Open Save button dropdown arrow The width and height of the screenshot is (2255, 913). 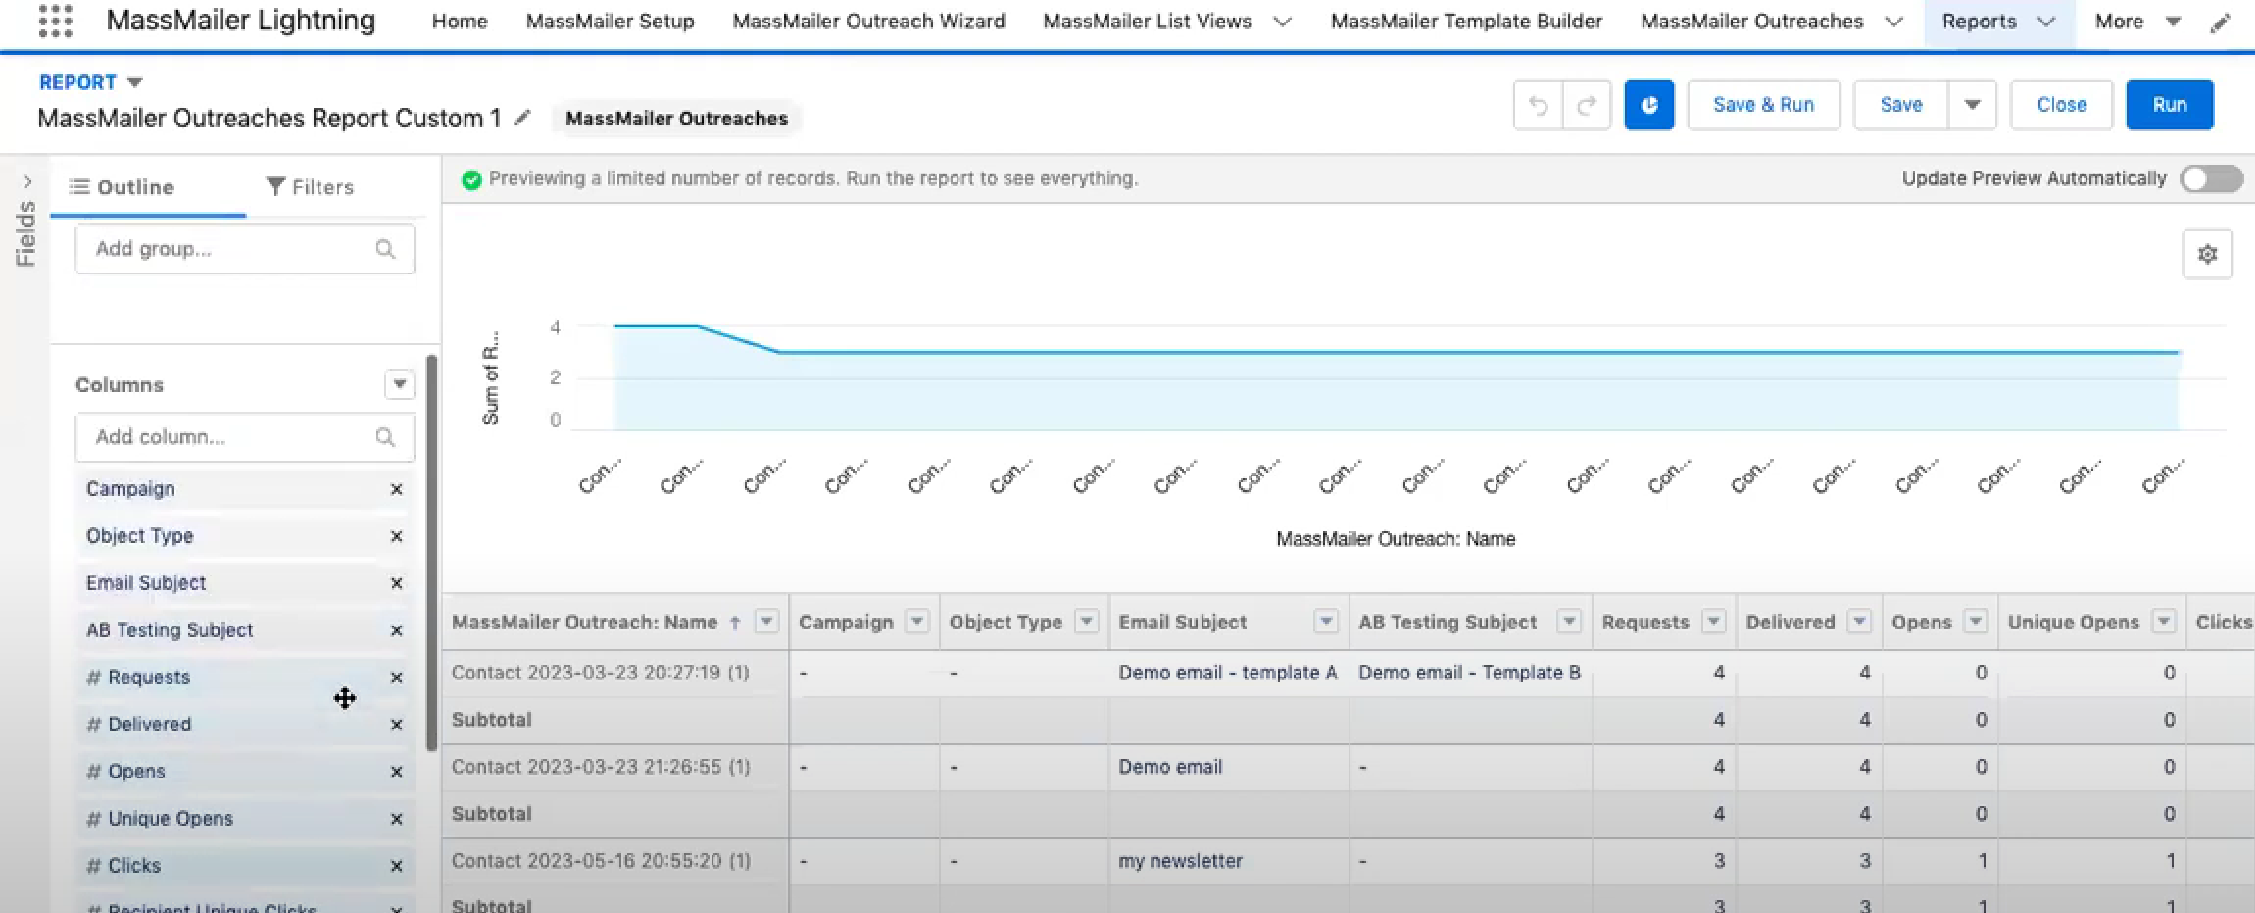point(1972,105)
